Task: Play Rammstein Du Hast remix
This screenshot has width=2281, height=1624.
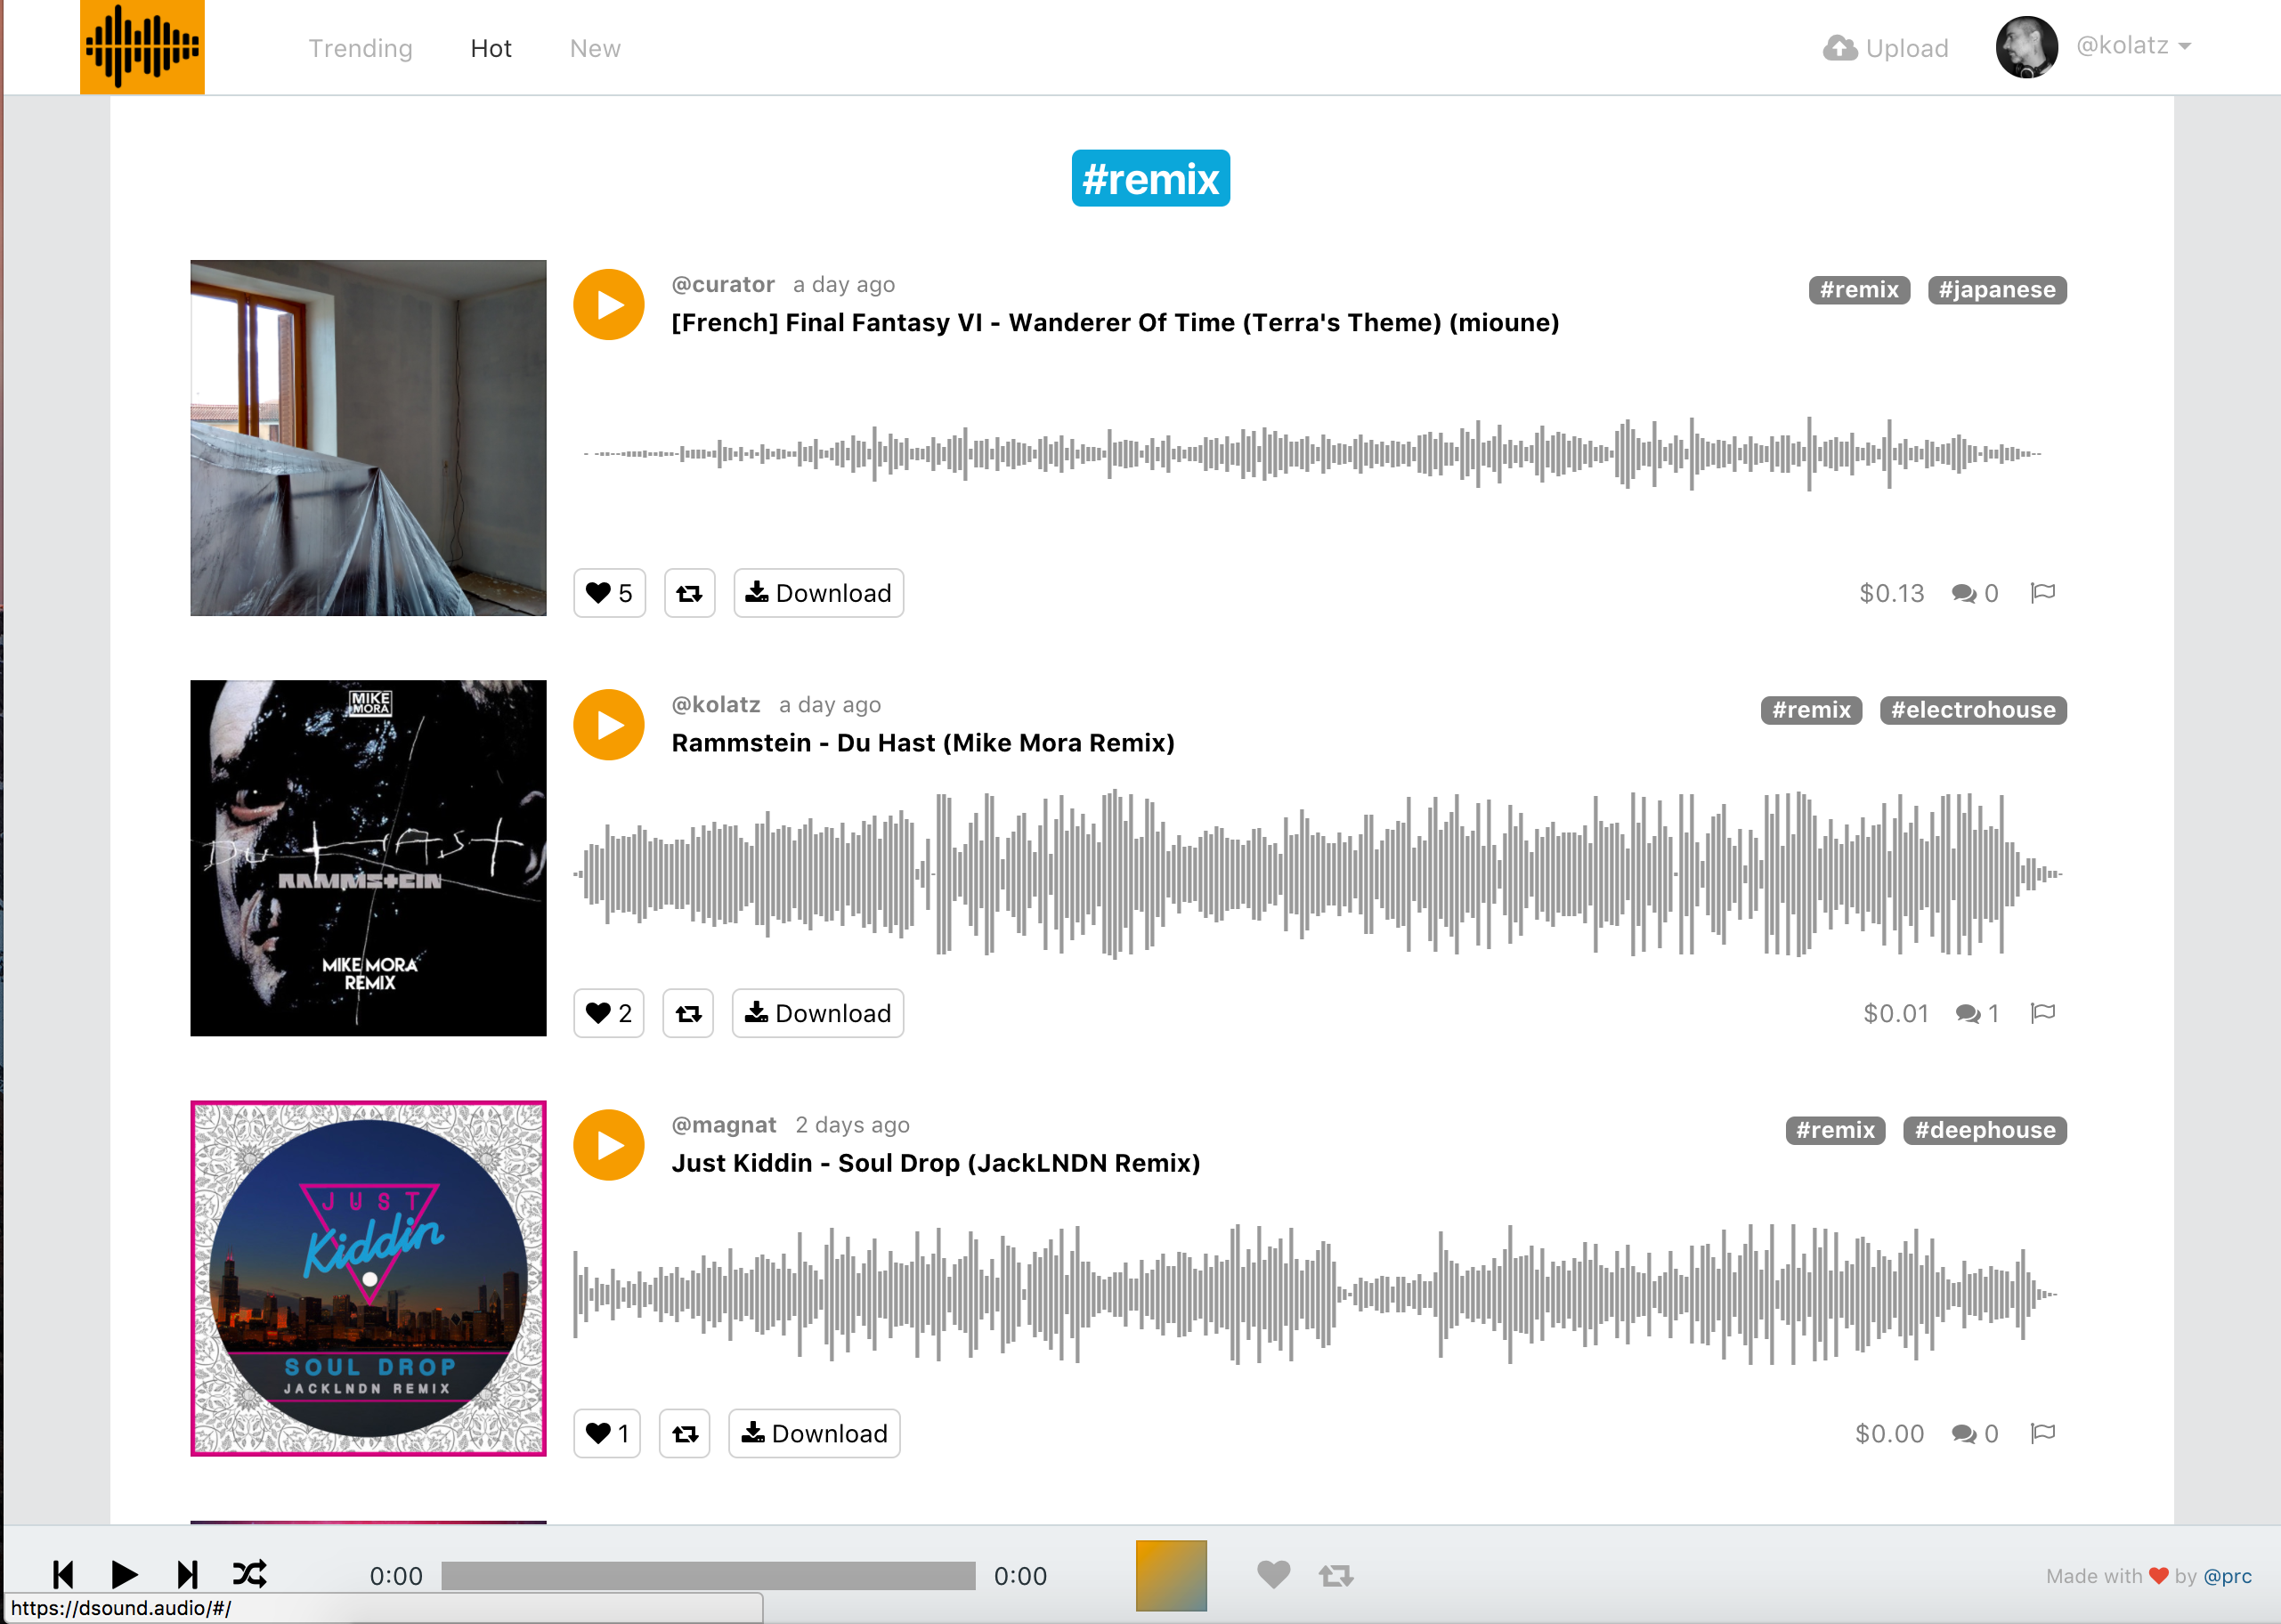Action: (x=608, y=725)
